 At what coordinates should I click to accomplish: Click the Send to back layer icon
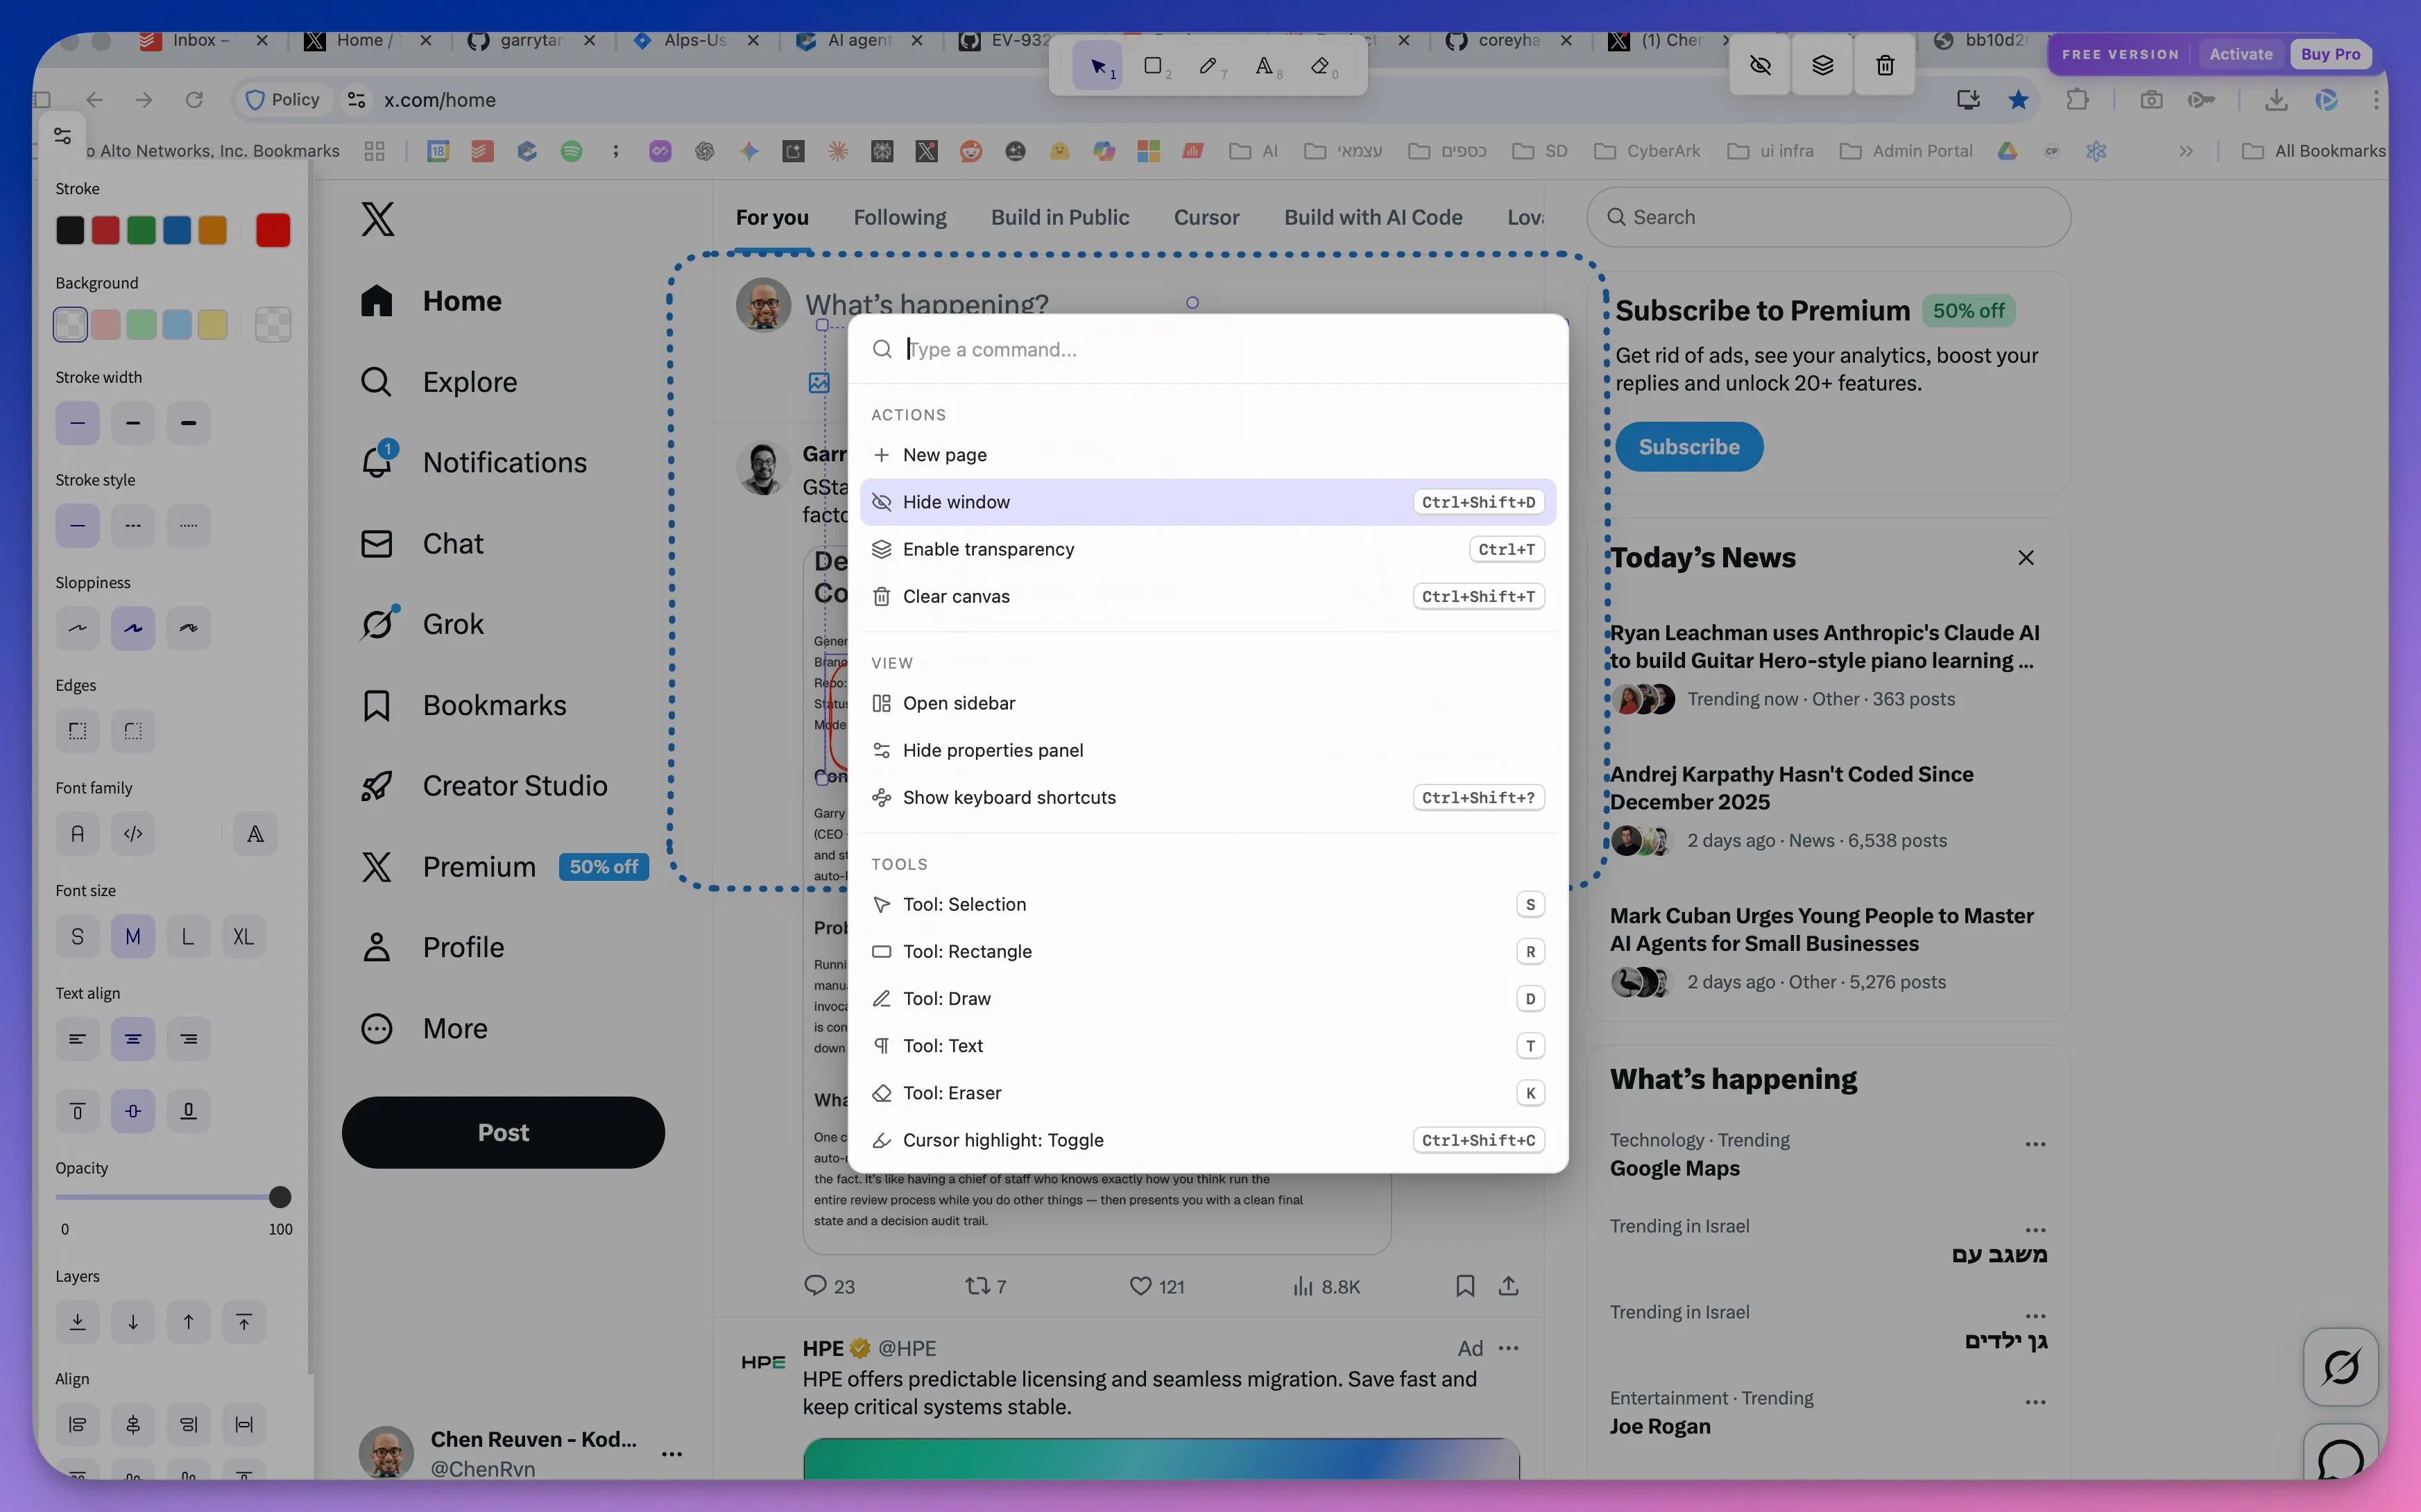77,1322
